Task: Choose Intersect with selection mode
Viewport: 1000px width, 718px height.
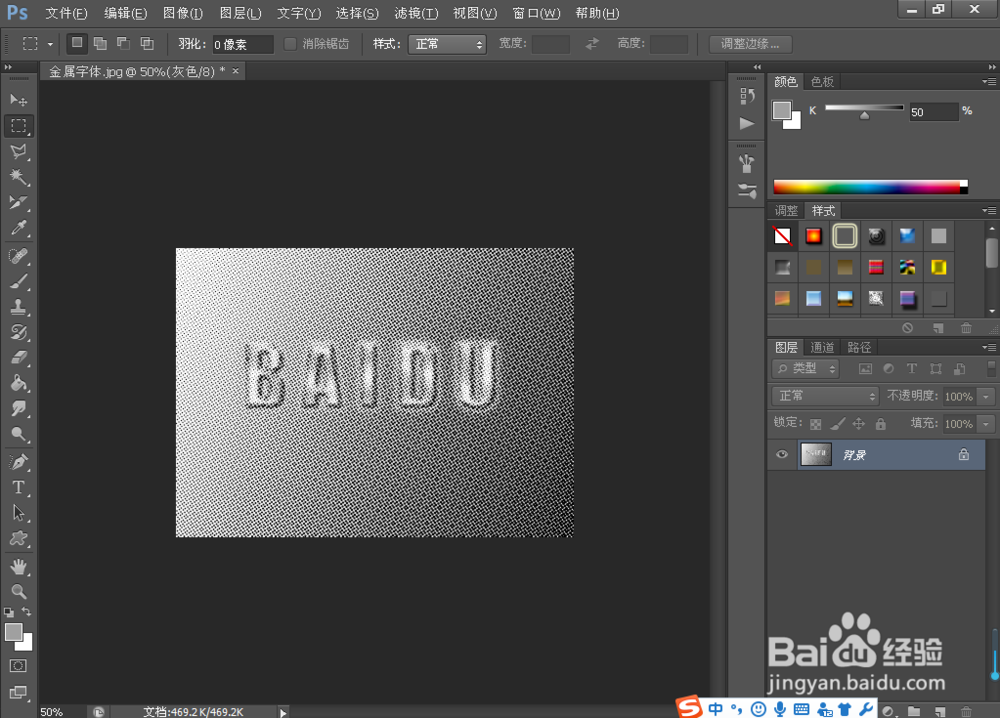Action: point(147,43)
